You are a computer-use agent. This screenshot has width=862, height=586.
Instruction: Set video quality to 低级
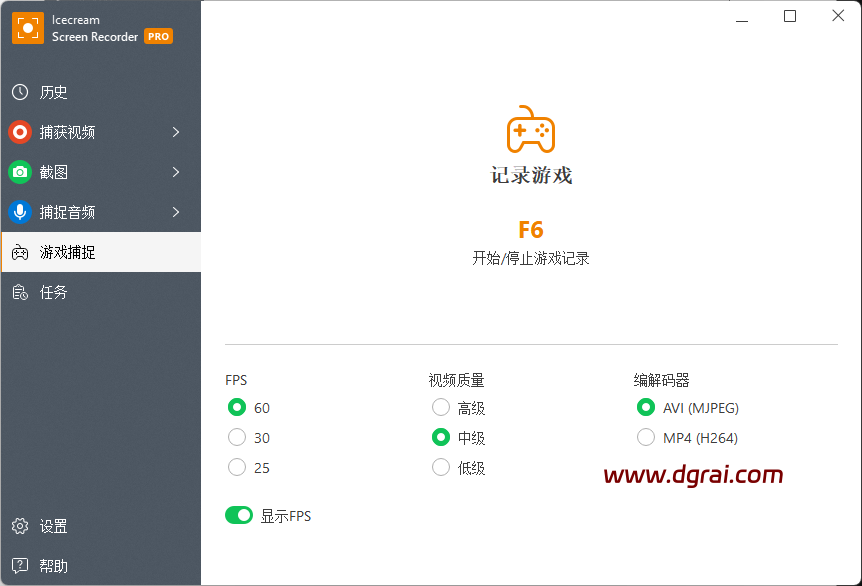441,467
